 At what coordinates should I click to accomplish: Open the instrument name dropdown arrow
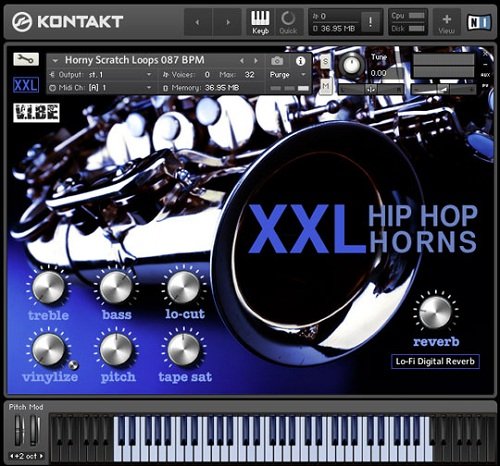point(55,61)
